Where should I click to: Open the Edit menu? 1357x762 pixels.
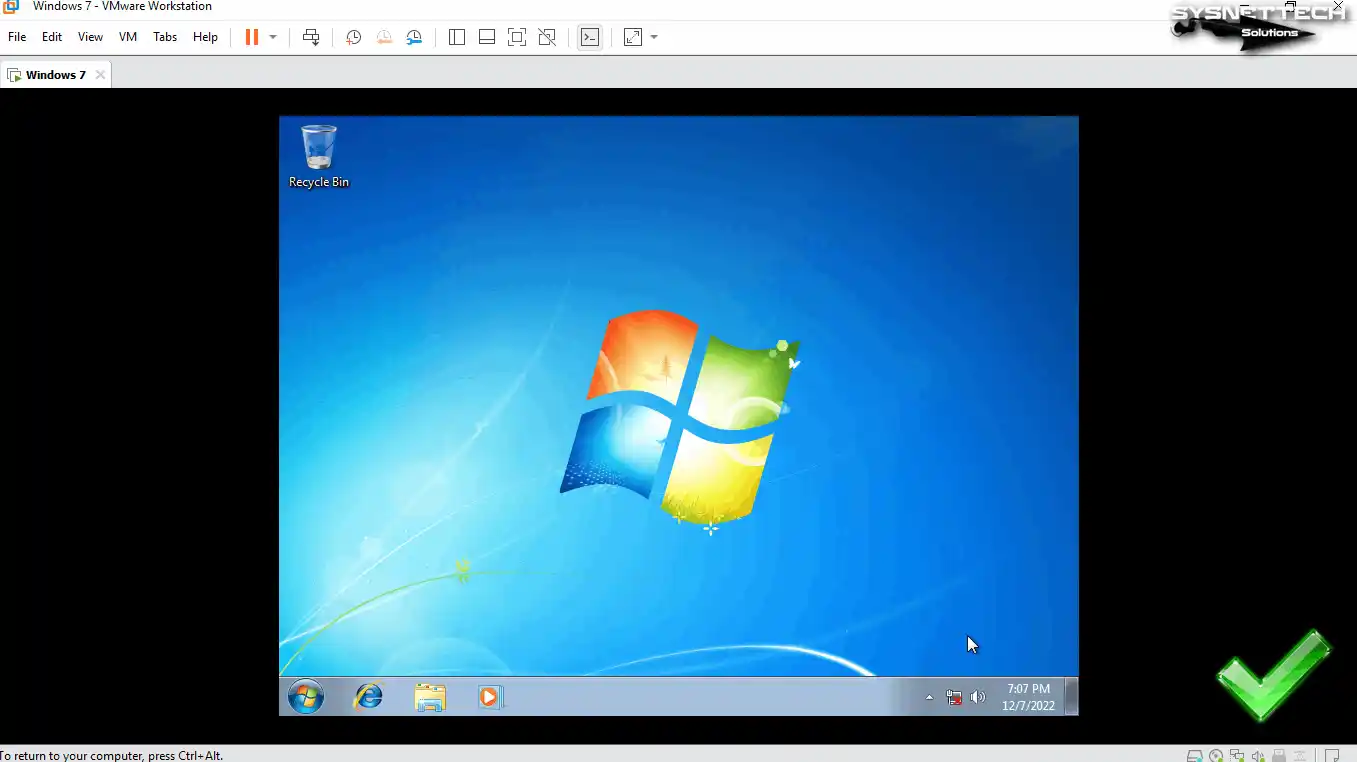52,37
